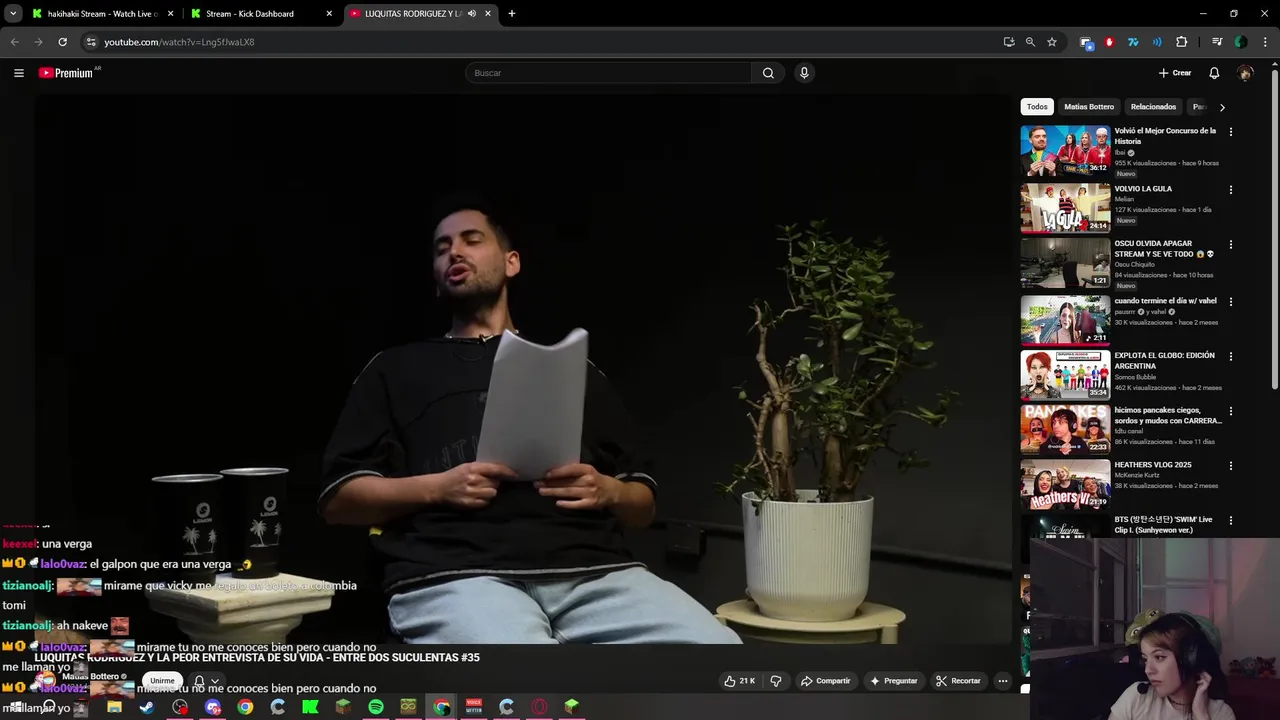The width and height of the screenshot is (1280, 720).
Task: Open media controls playlist icon
Action: pos(1217,42)
